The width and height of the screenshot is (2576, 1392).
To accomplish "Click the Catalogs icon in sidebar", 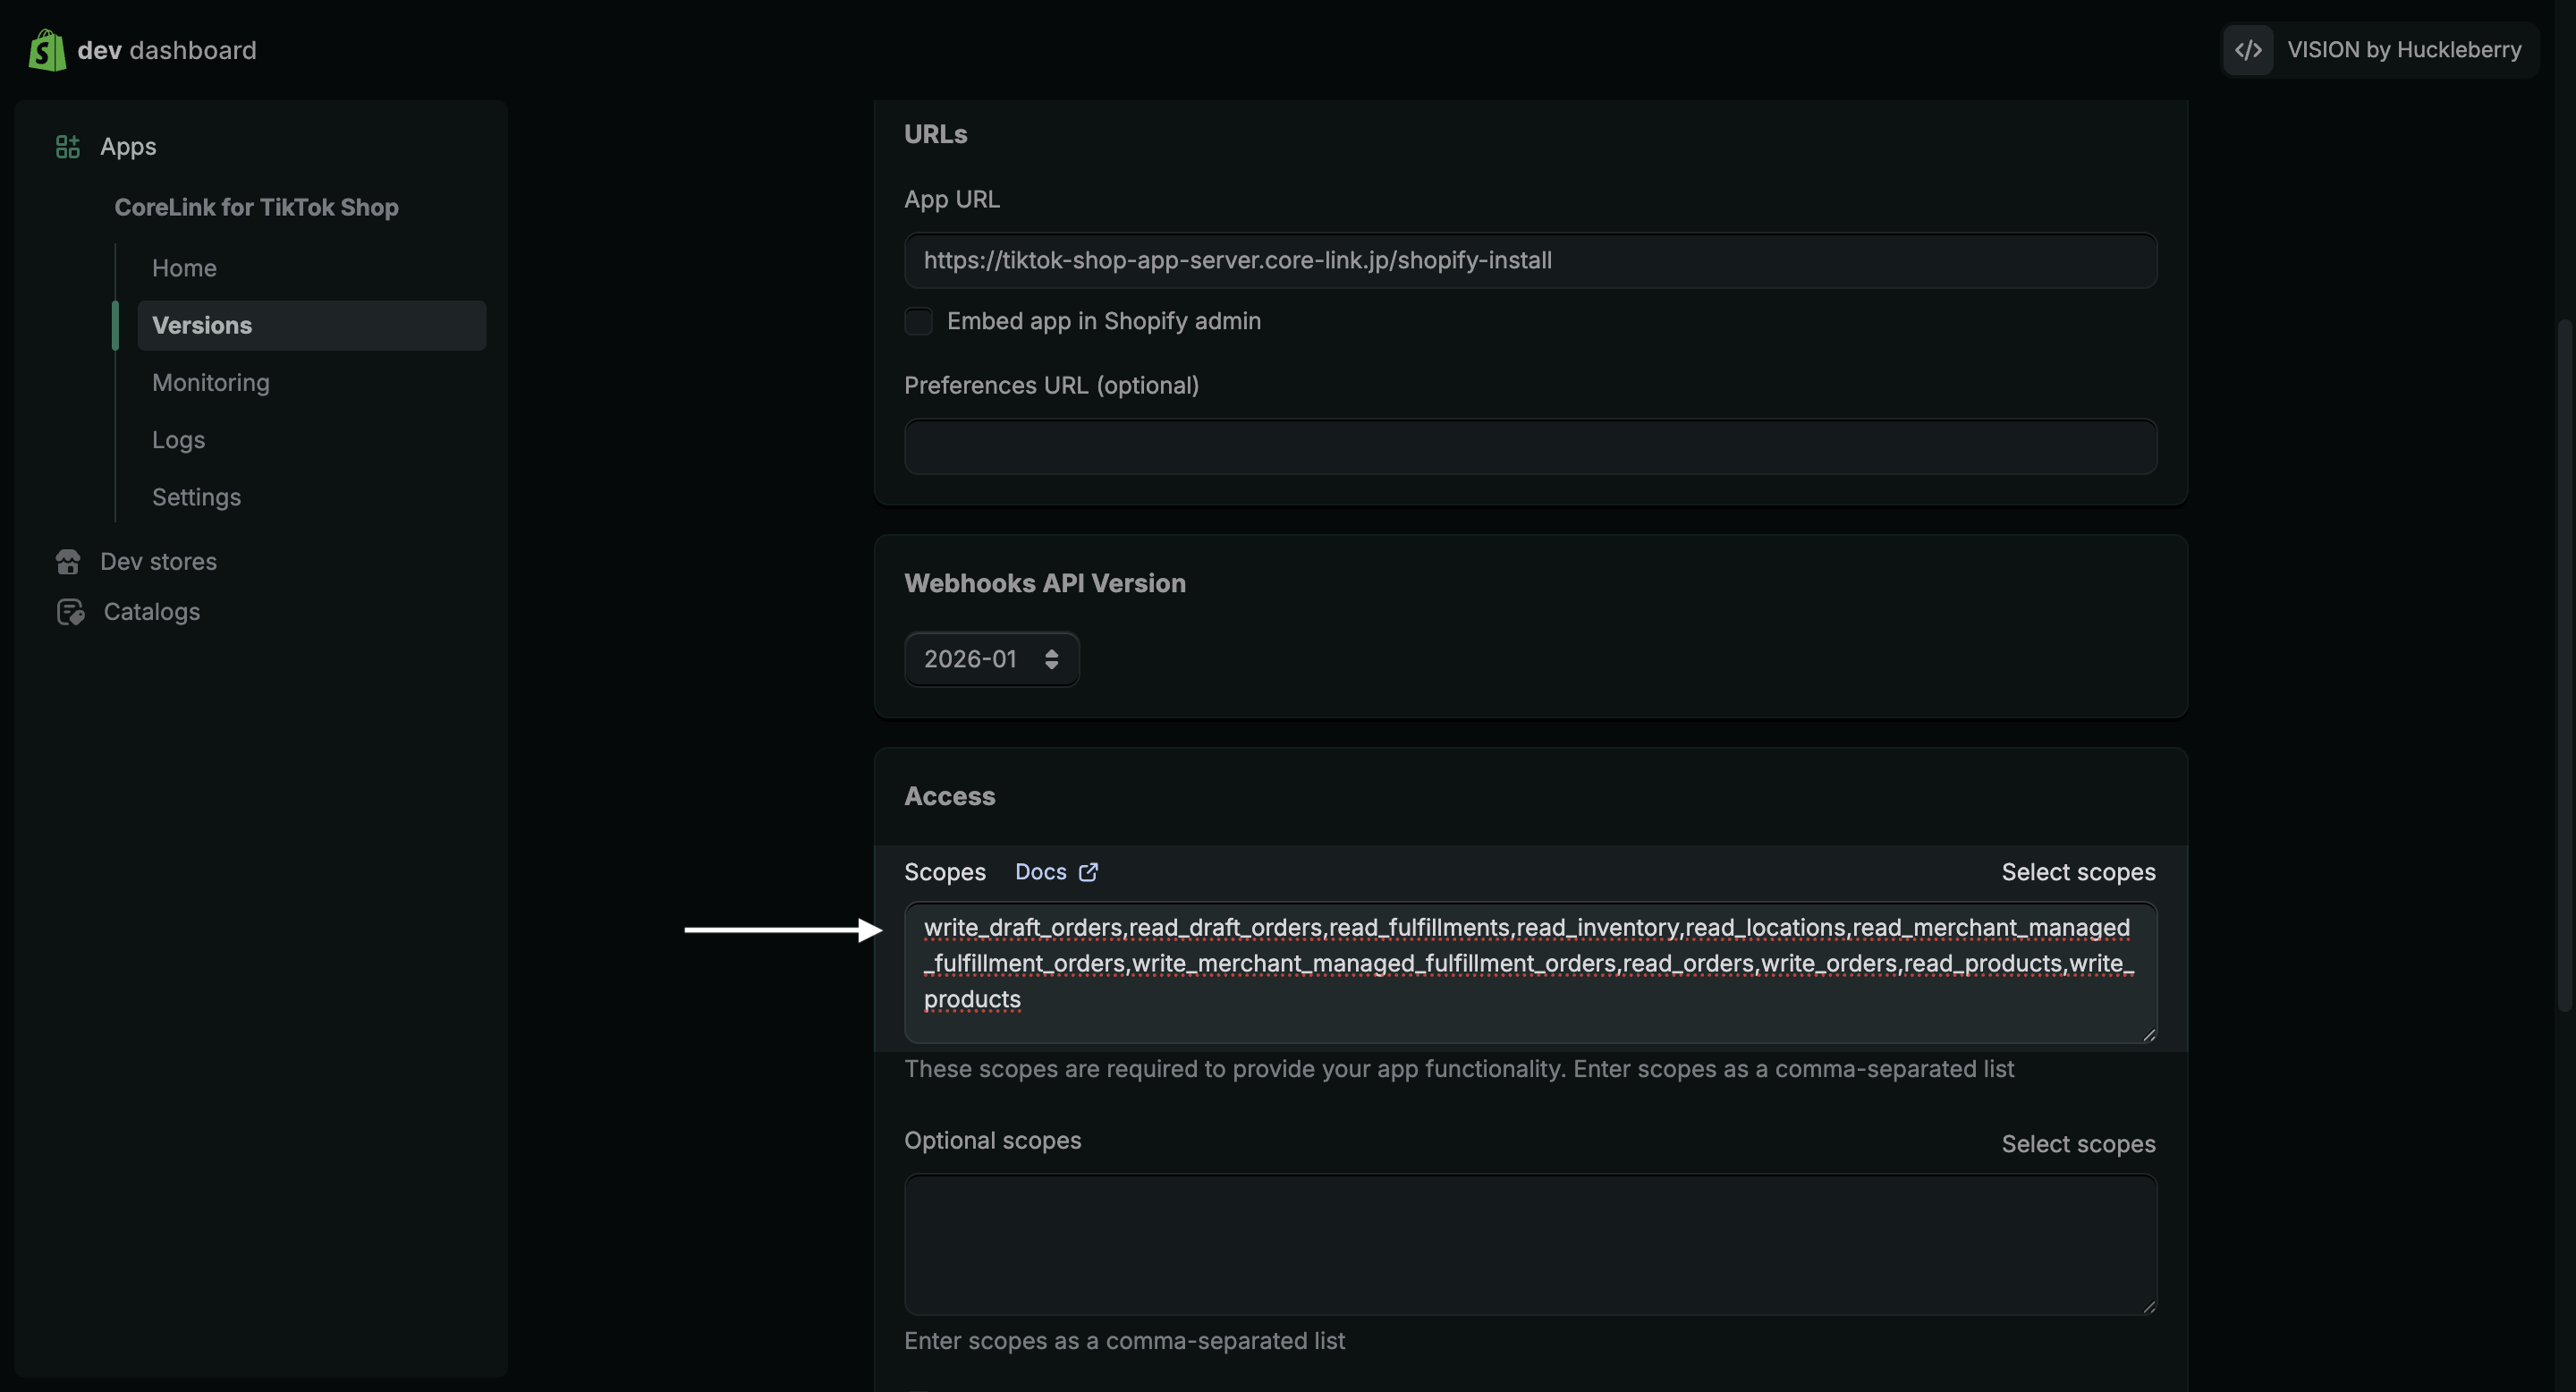I will coord(70,612).
